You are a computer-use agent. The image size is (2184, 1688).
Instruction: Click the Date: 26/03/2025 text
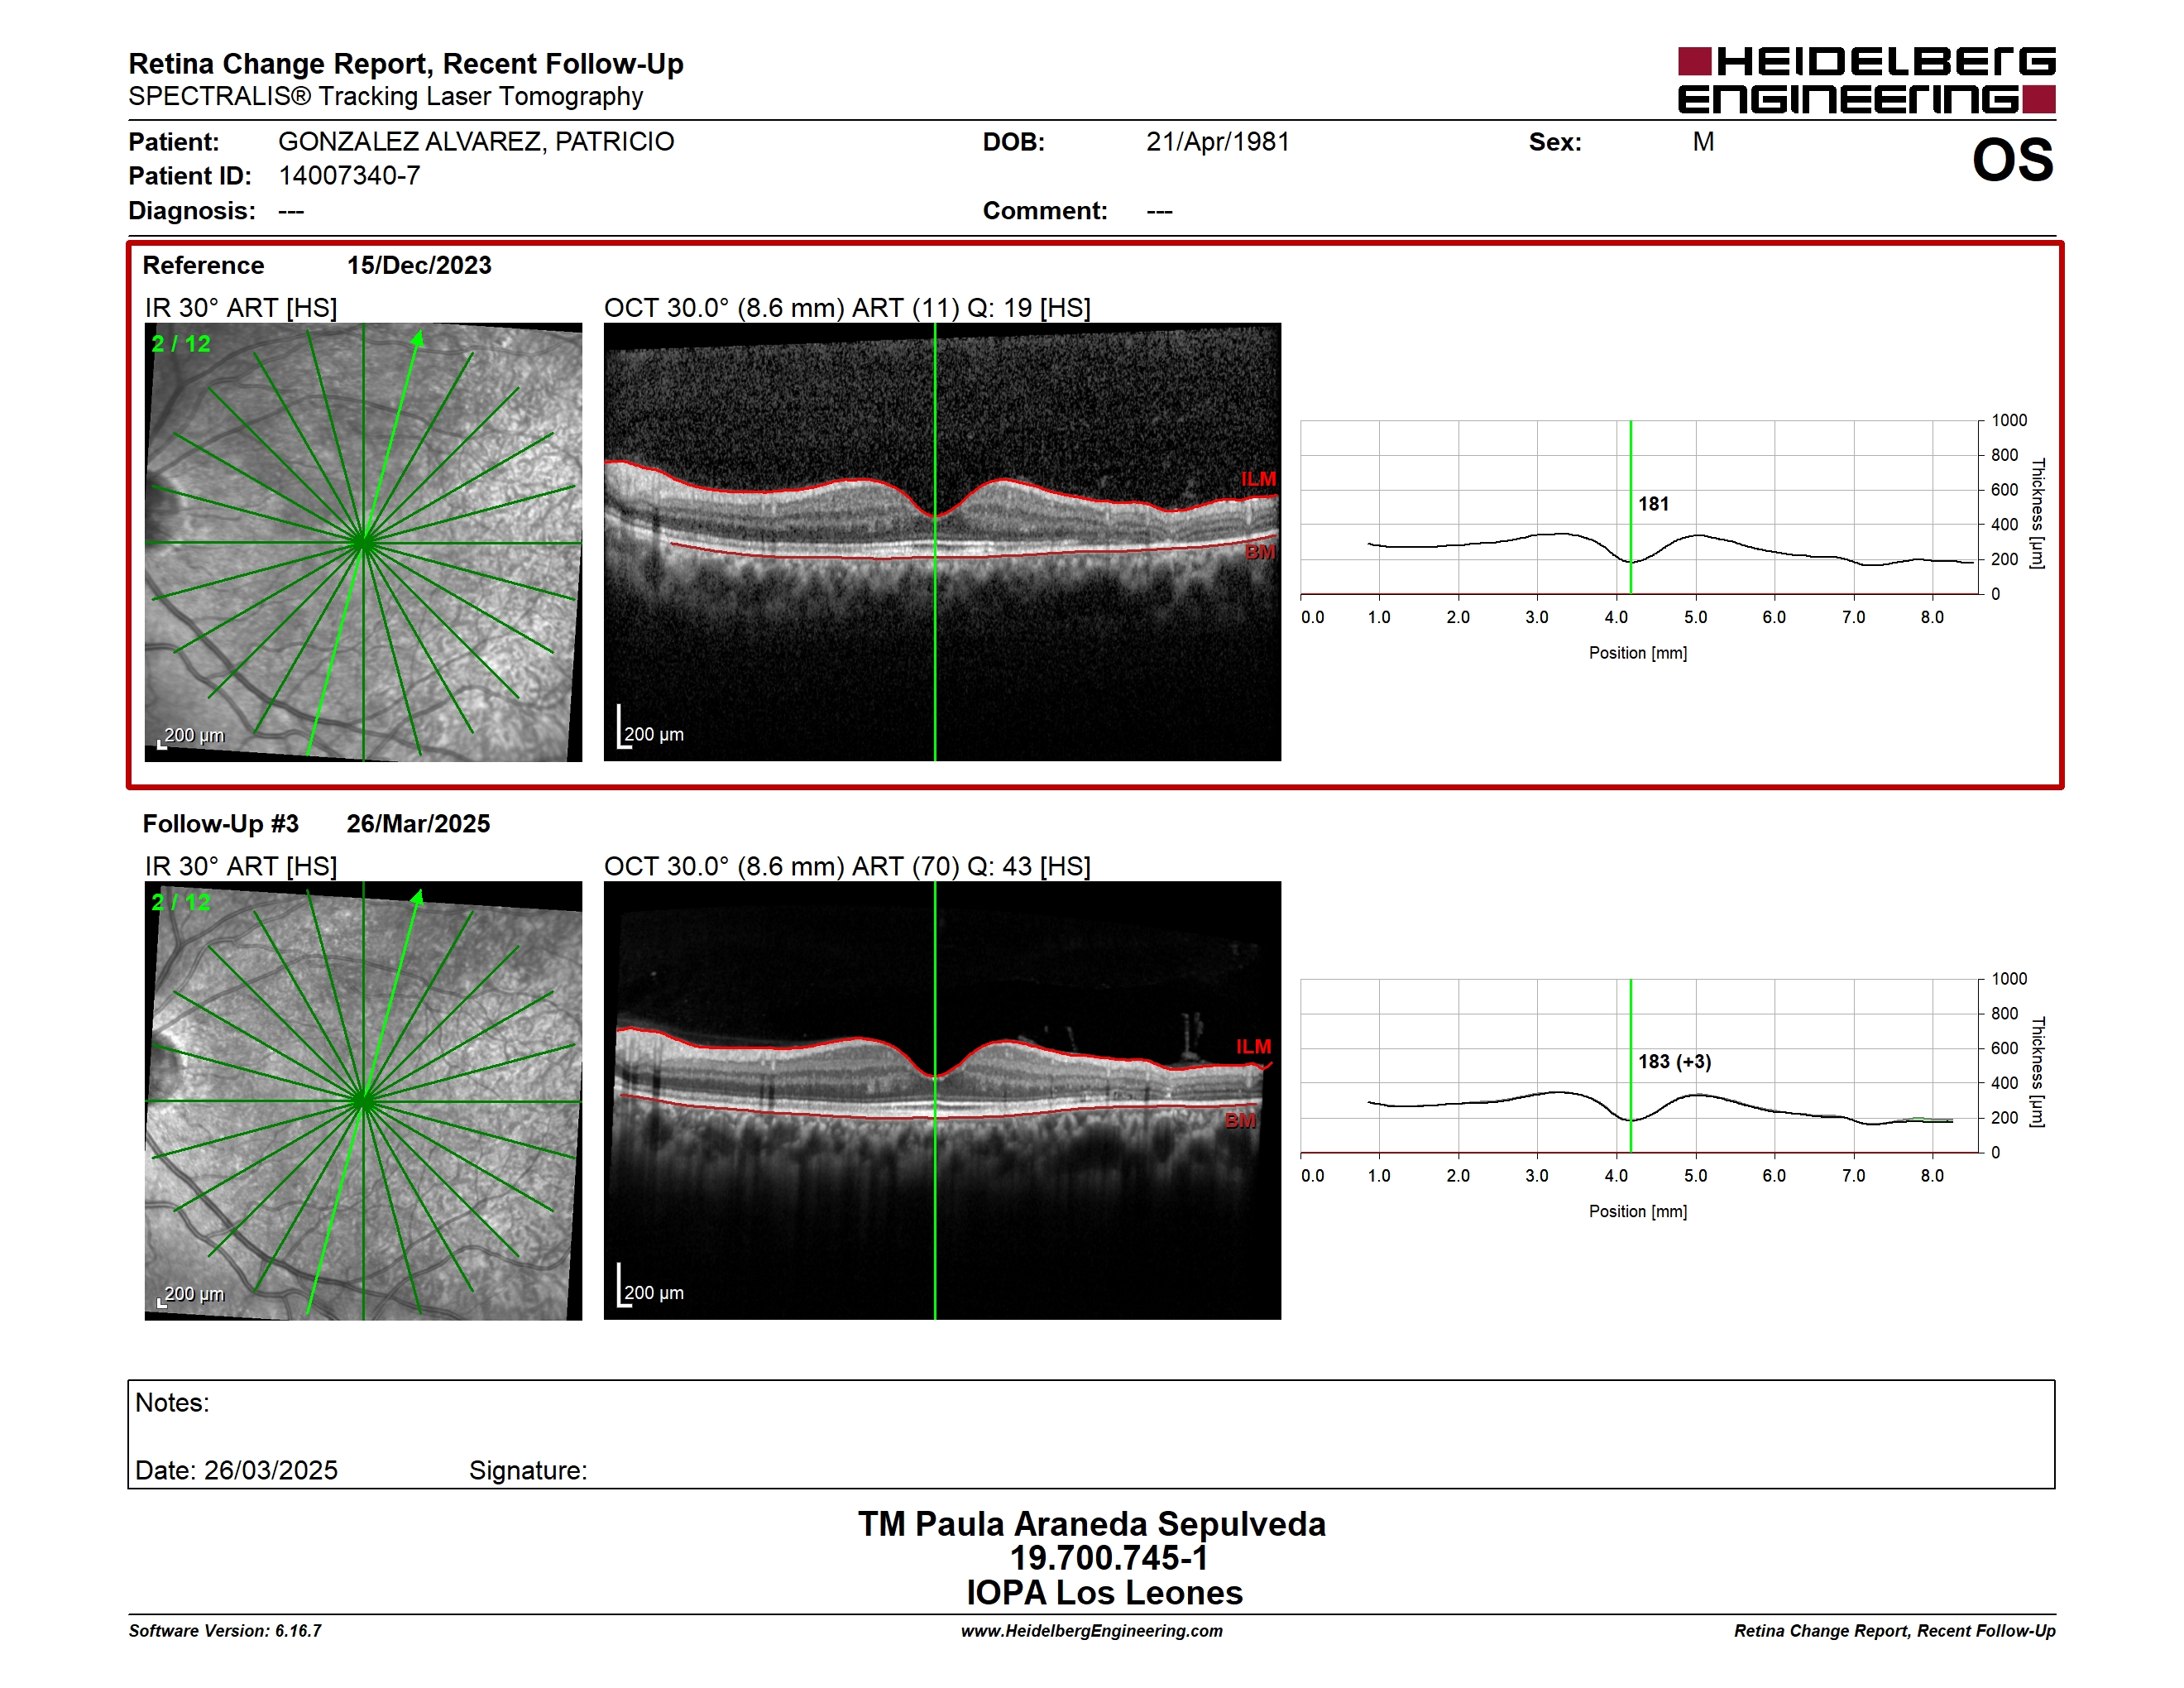(236, 1470)
